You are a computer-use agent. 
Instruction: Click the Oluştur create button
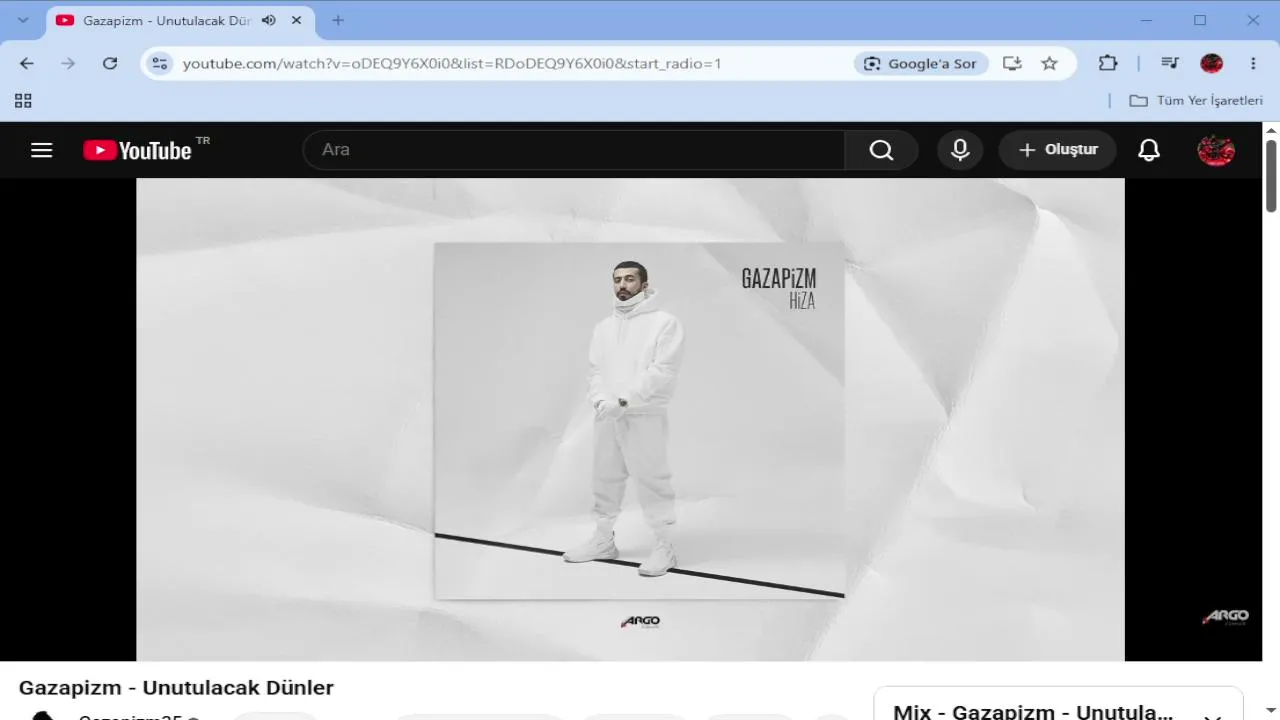1057,150
